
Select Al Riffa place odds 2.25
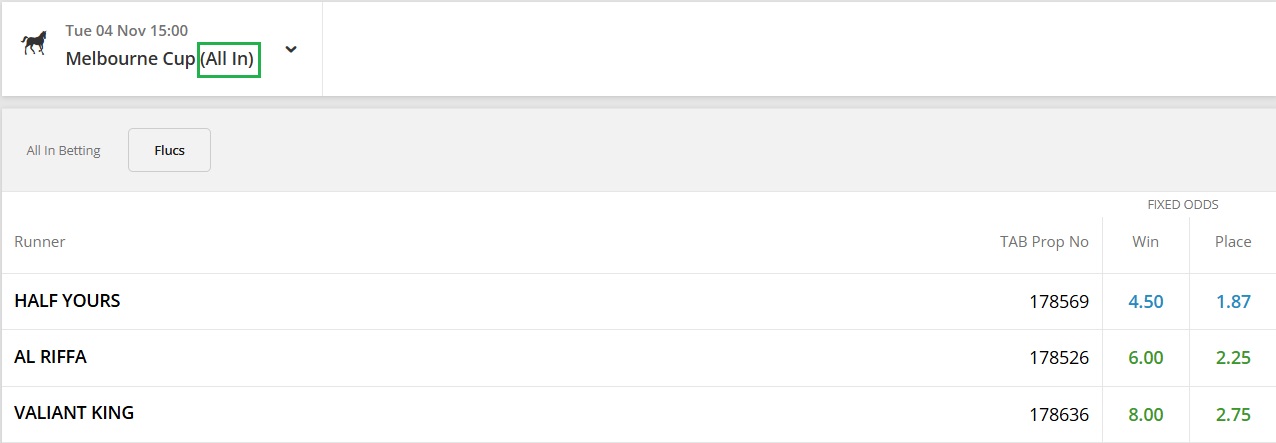1233,357
